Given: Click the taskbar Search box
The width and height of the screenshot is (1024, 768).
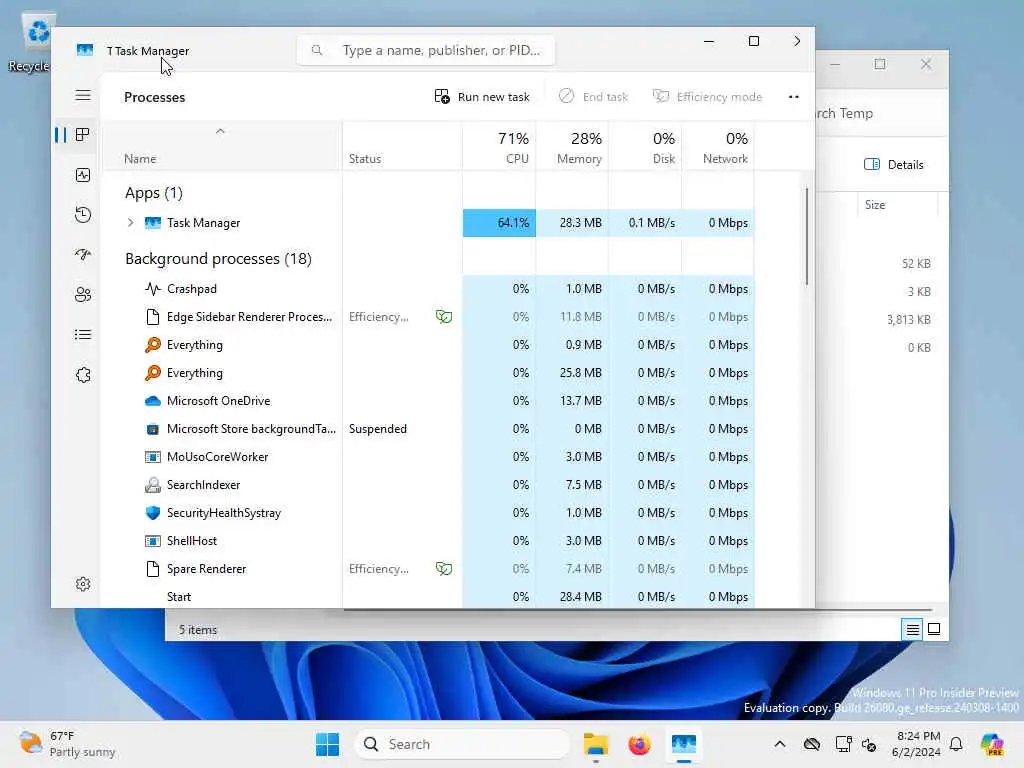Looking at the screenshot, I should [462, 744].
